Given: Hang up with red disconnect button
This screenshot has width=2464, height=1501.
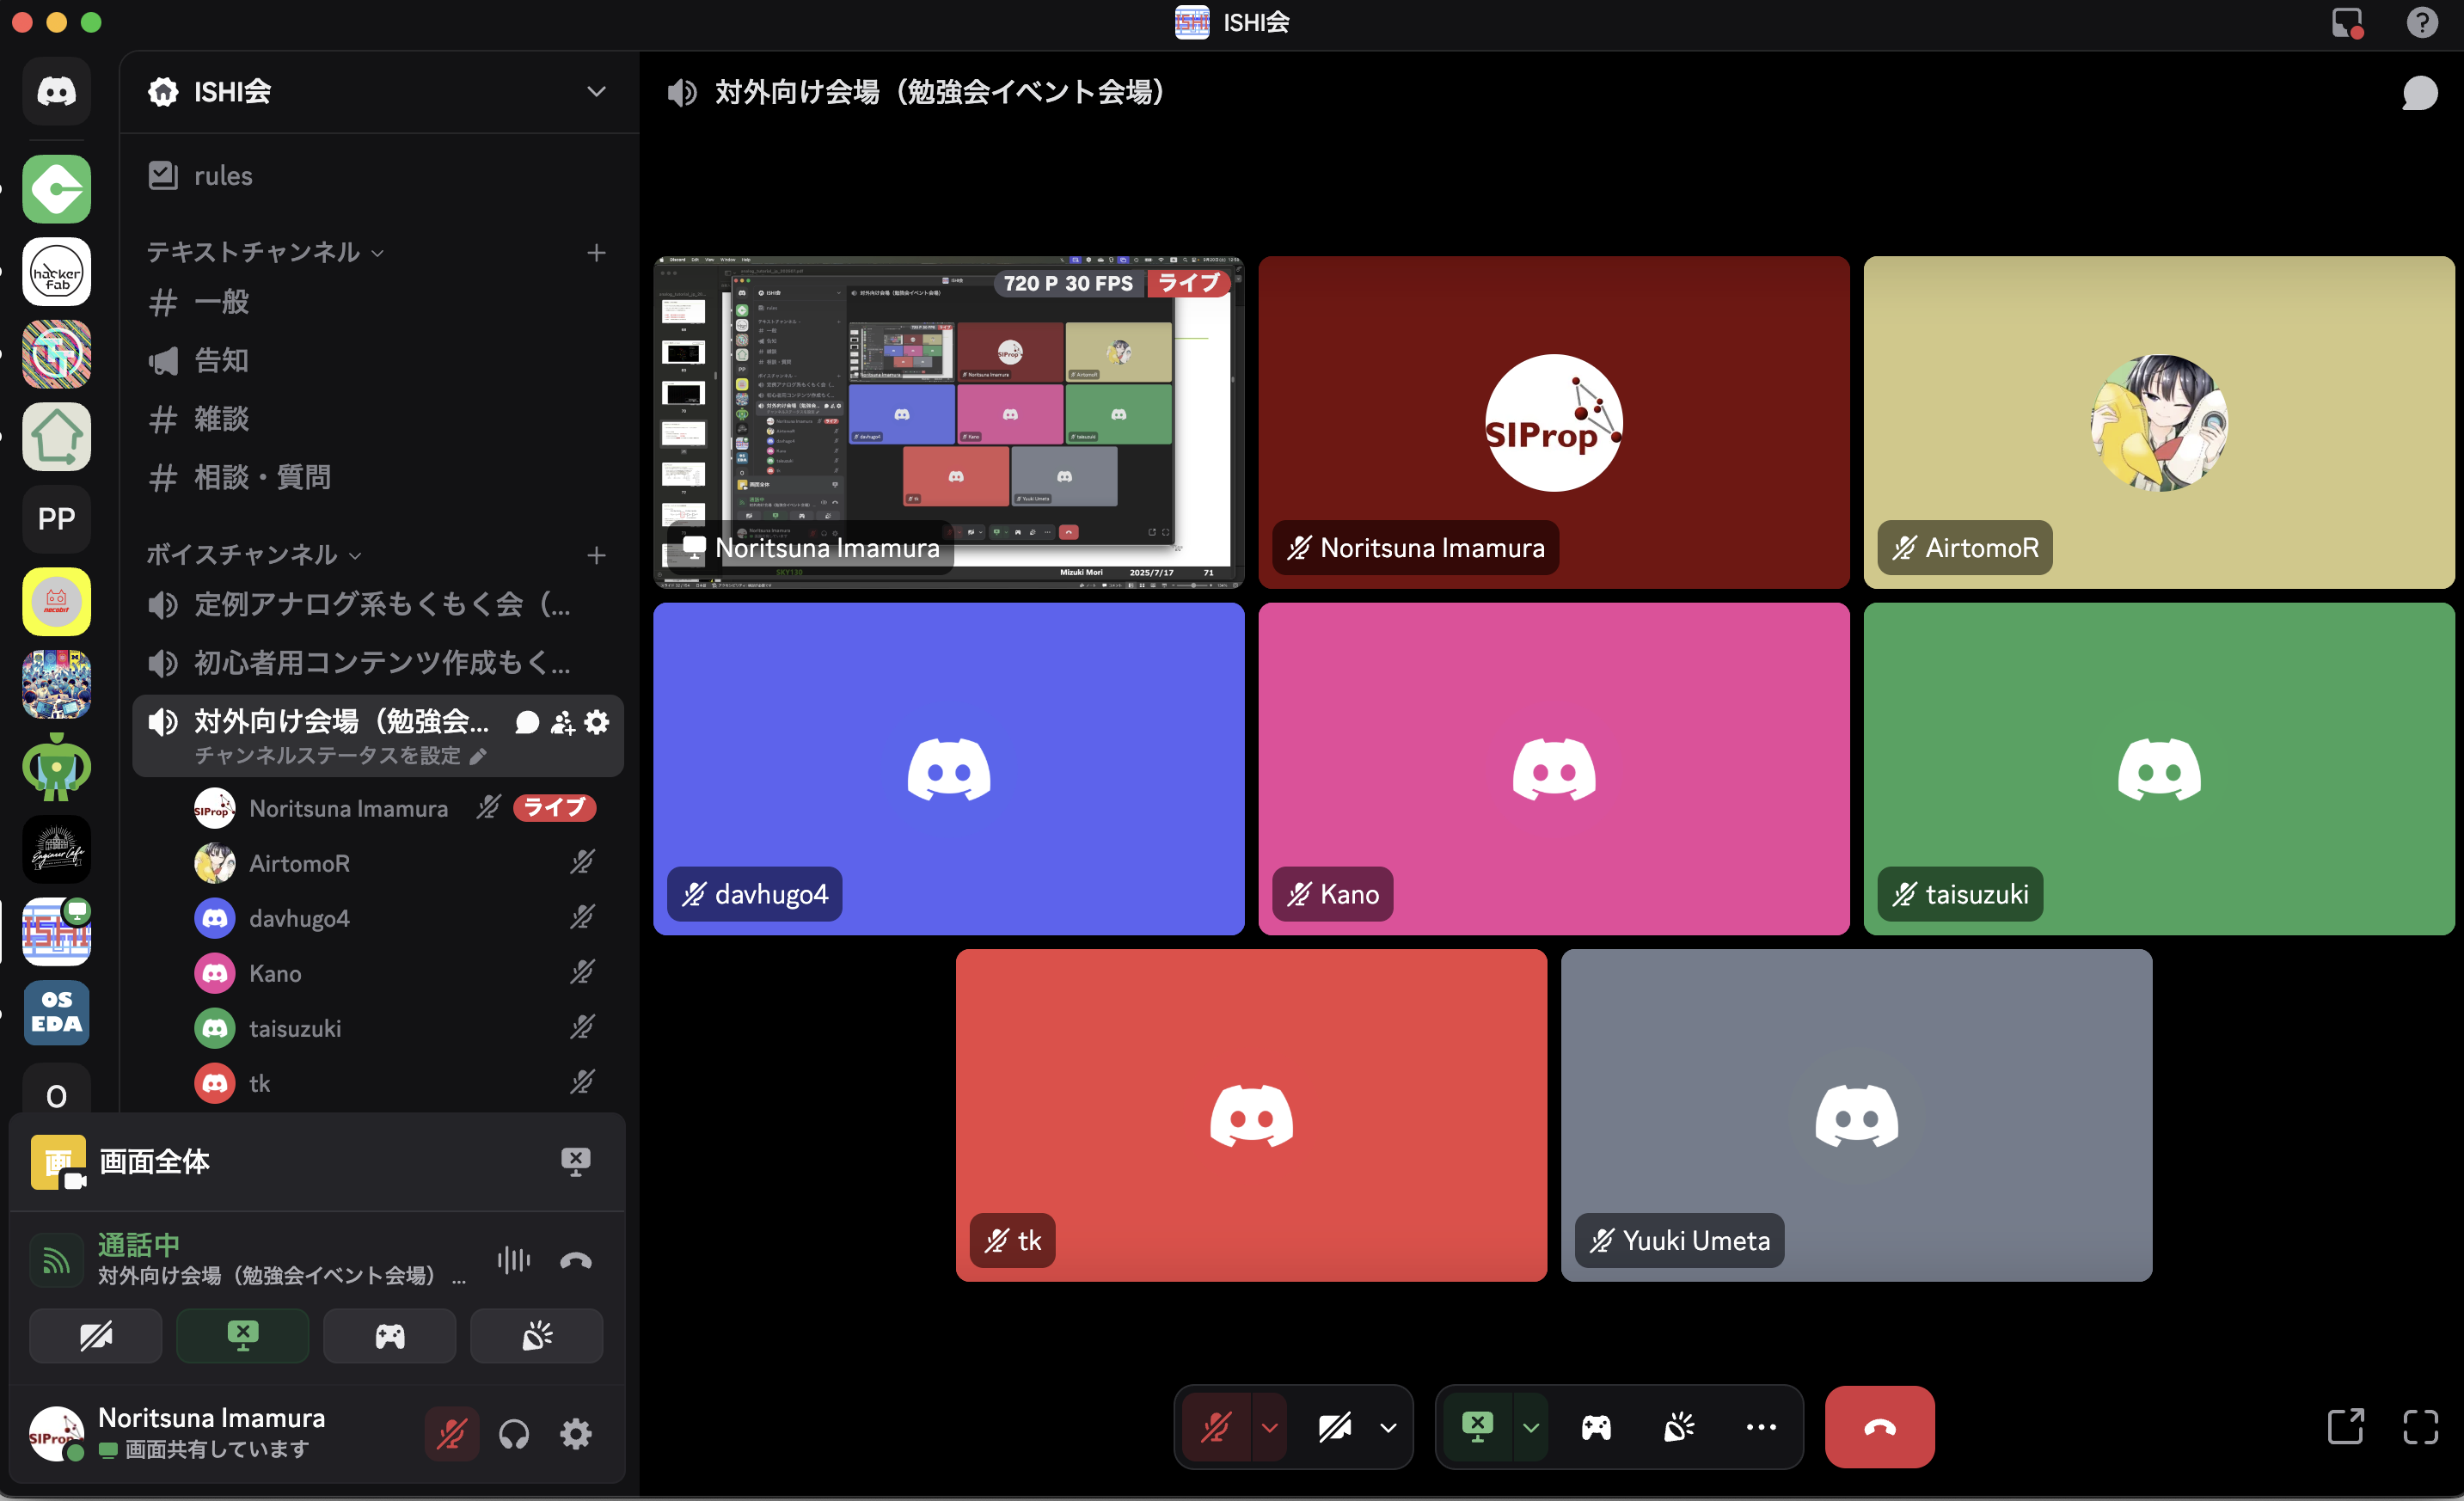Looking at the screenshot, I should pos(1879,1427).
